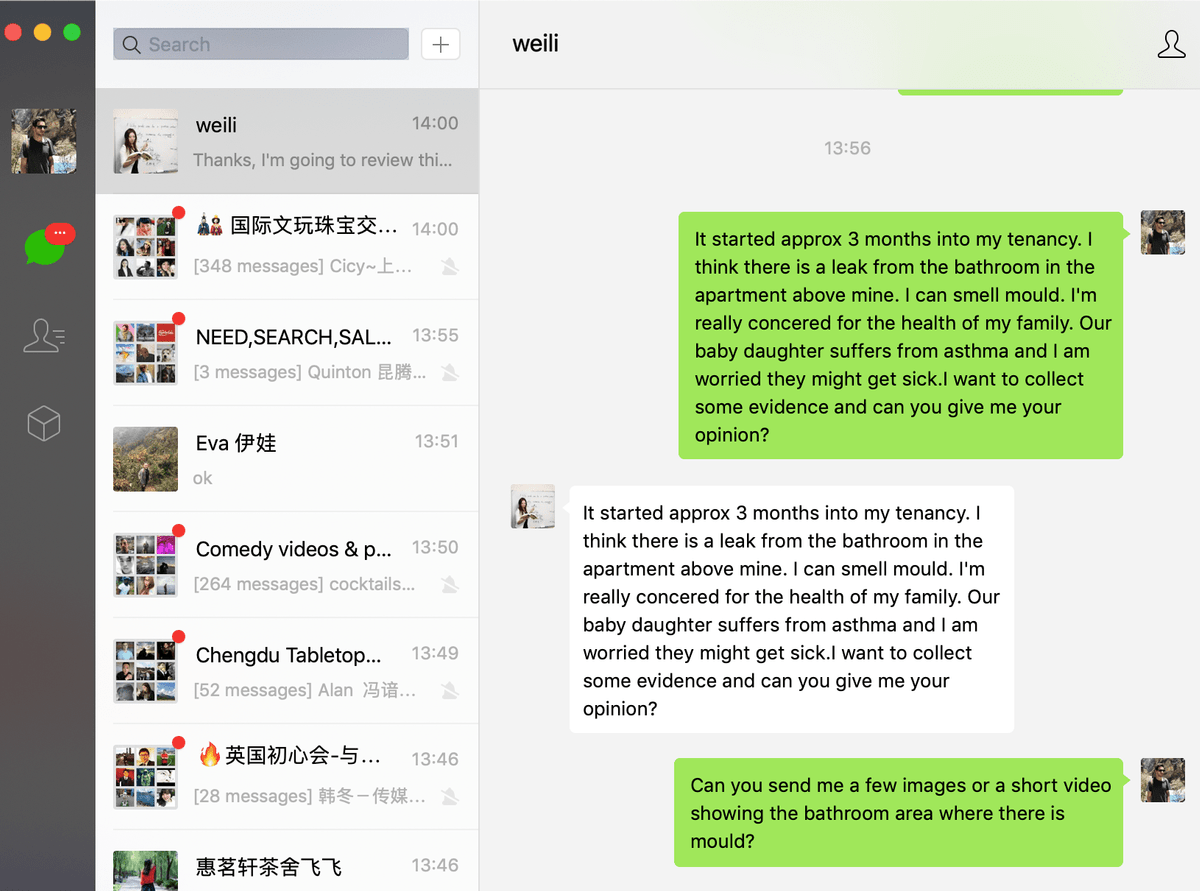Select the 惠茗轩茶舍飞飞 conversation
Image resolution: width=1200 pixels, height=891 pixels.
tap(287, 861)
